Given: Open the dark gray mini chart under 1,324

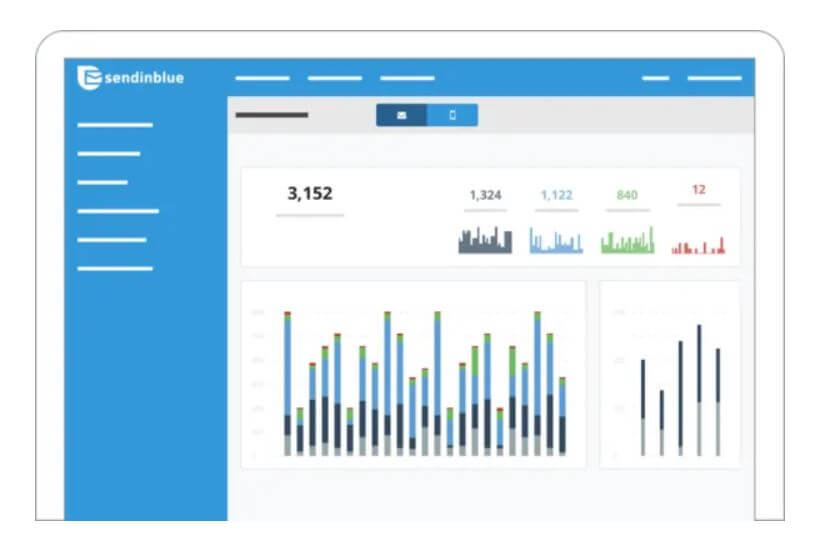Looking at the screenshot, I should [485, 241].
